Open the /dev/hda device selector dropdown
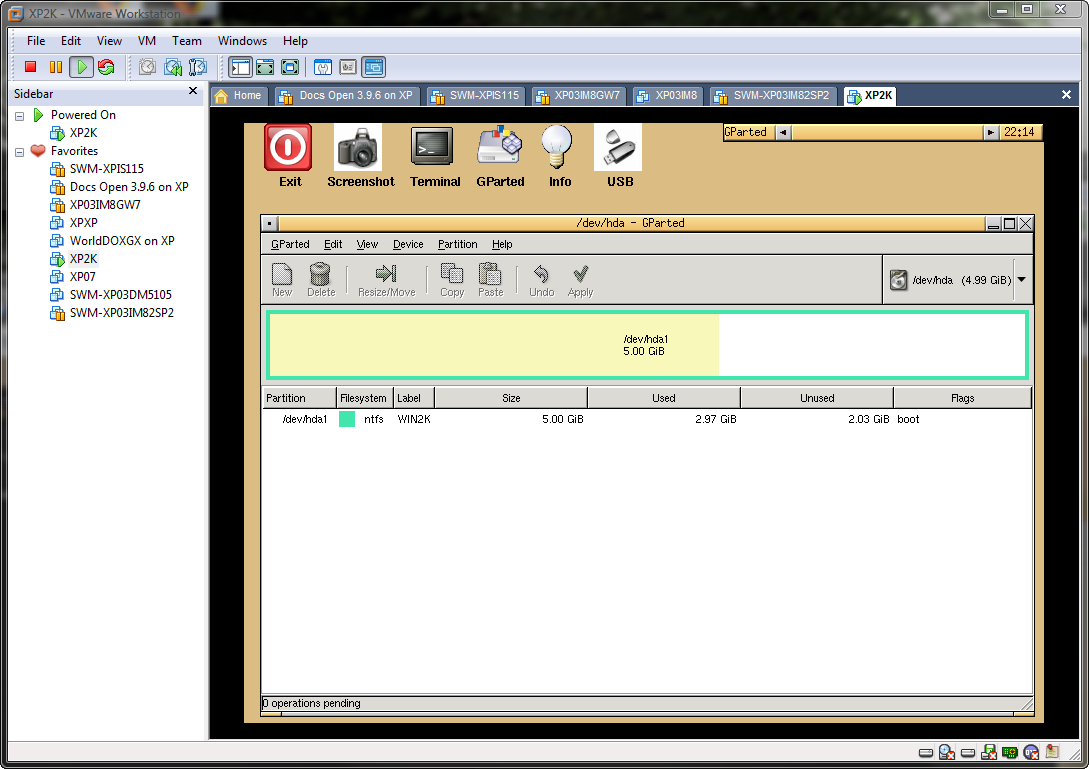The width and height of the screenshot is (1089, 769). coord(1022,279)
